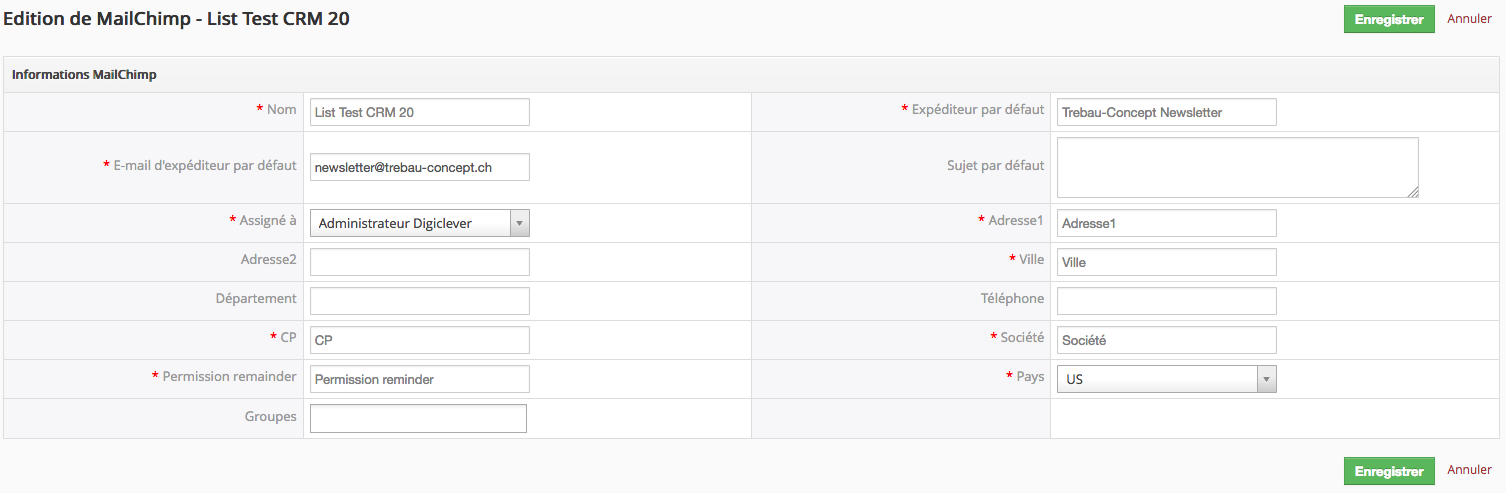
Task: Click the Groupes input field
Action: tap(418, 418)
